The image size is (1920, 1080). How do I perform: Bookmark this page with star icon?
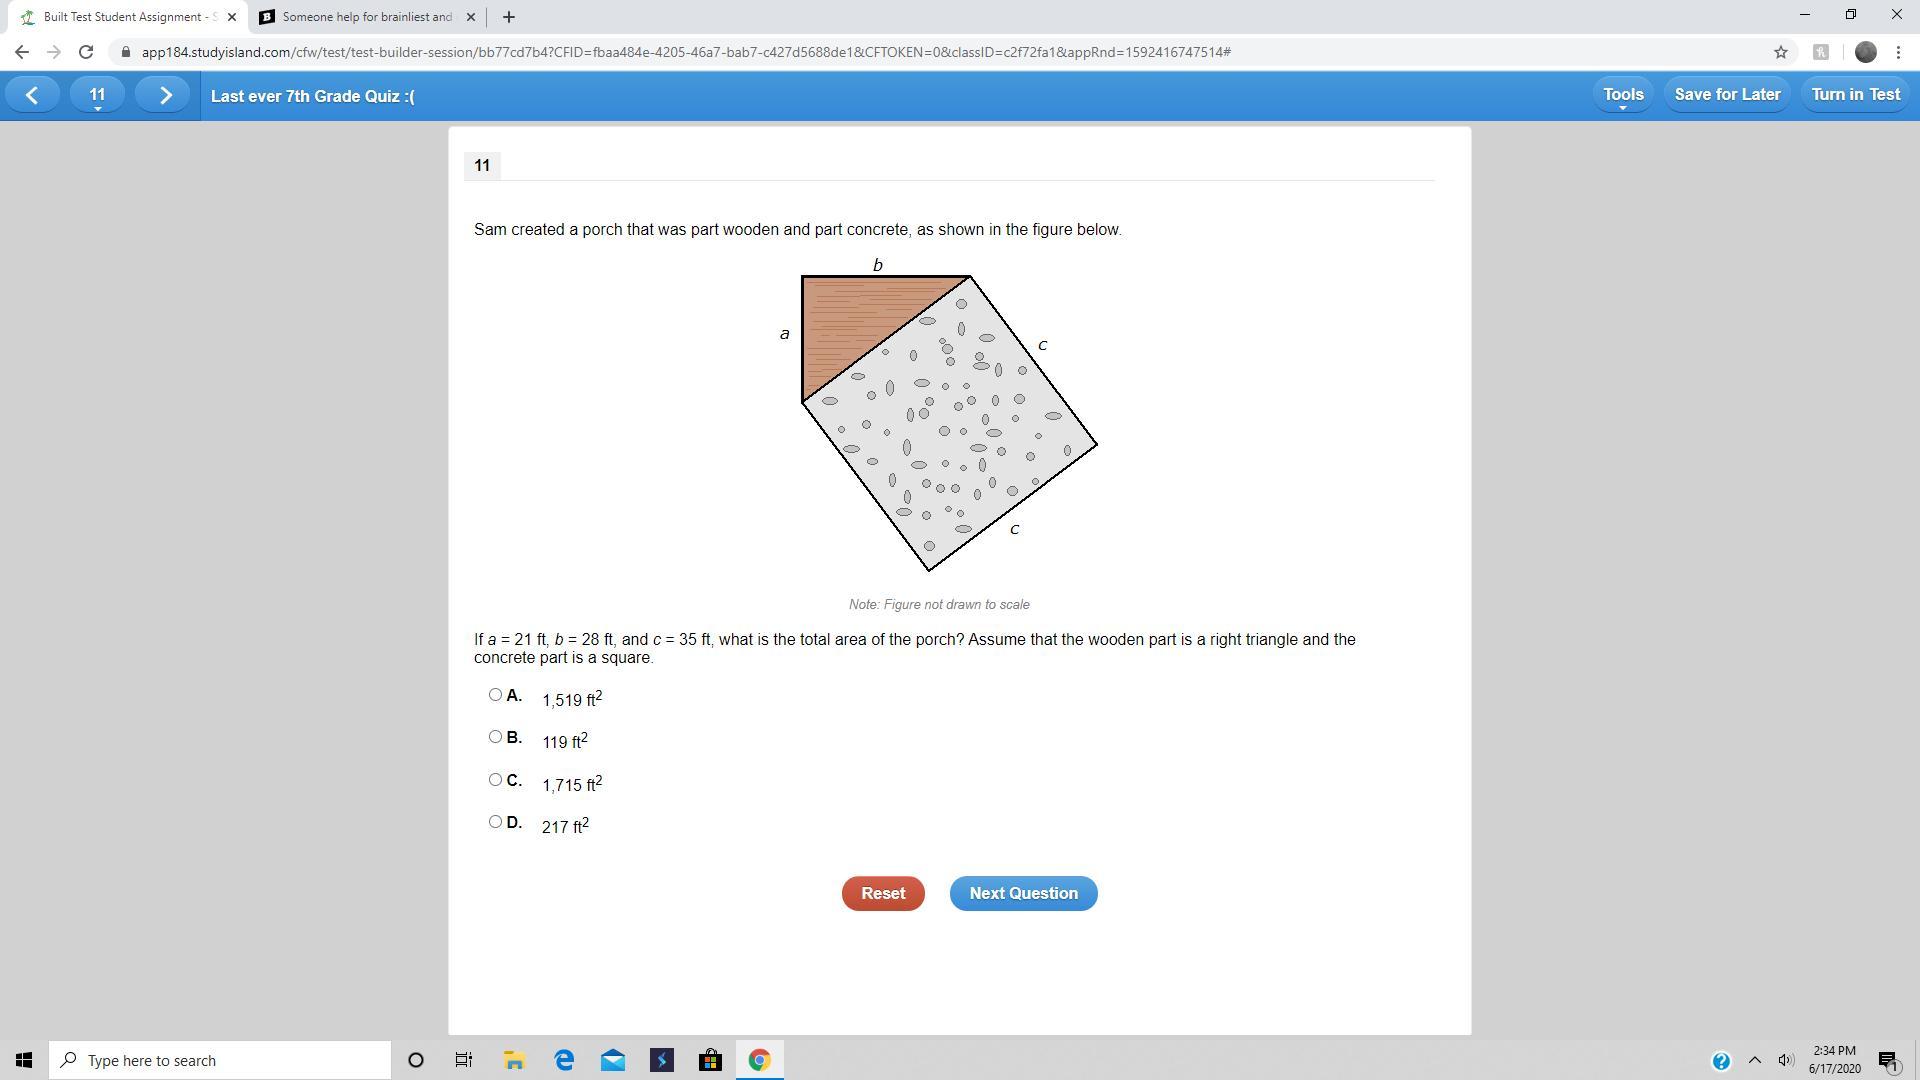click(1780, 52)
